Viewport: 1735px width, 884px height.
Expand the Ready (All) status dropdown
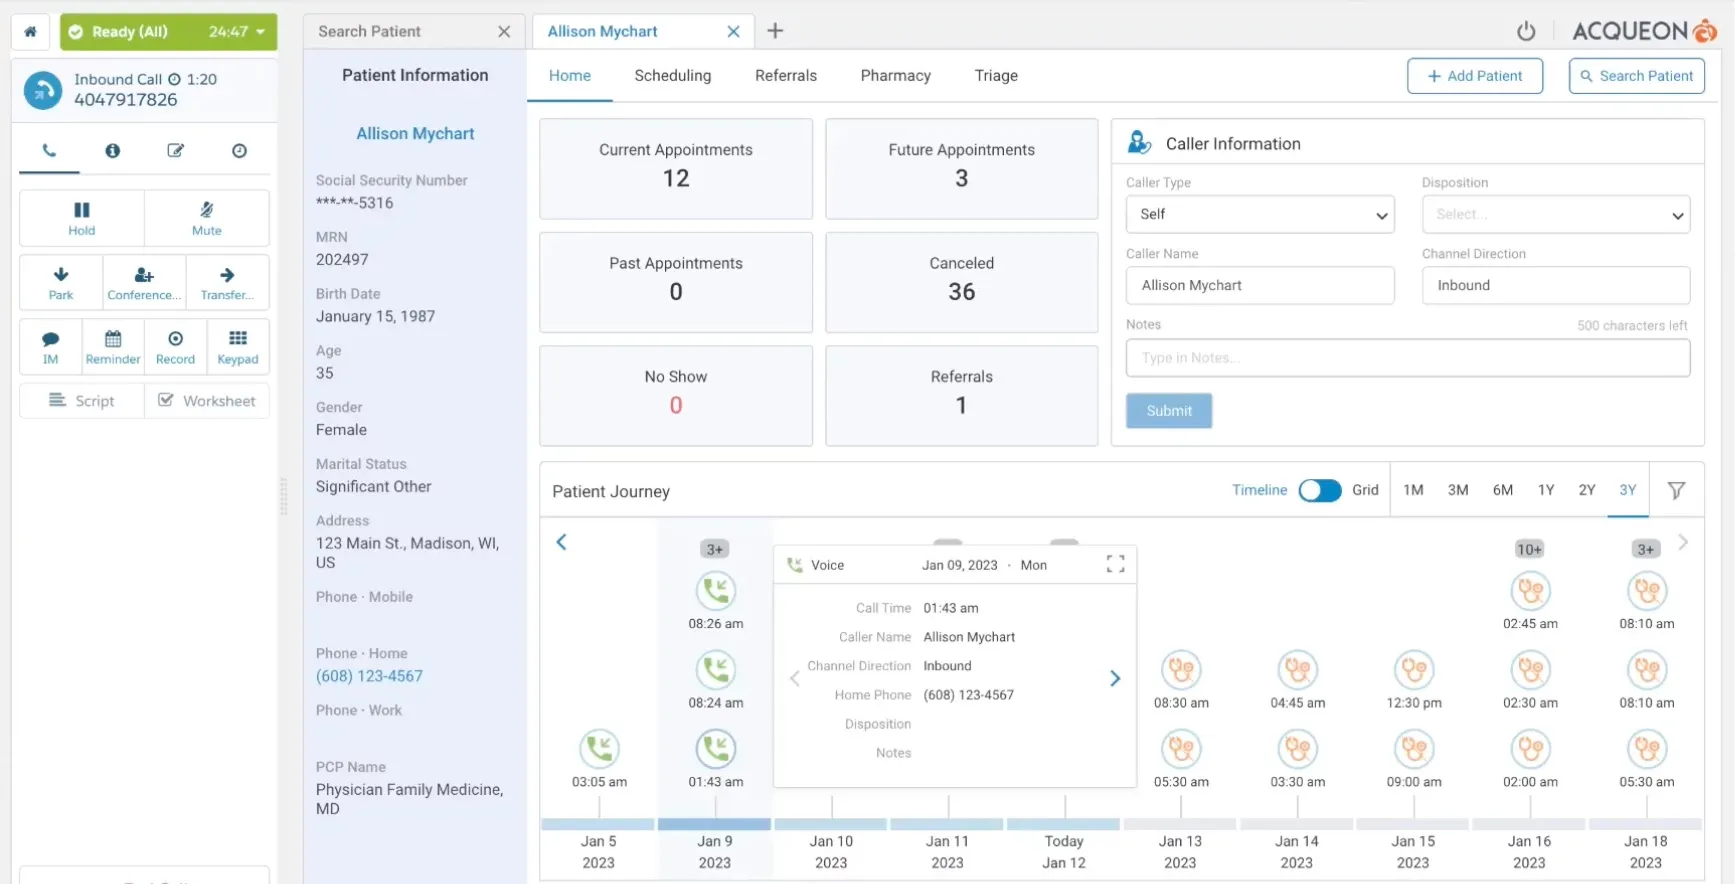point(261,32)
